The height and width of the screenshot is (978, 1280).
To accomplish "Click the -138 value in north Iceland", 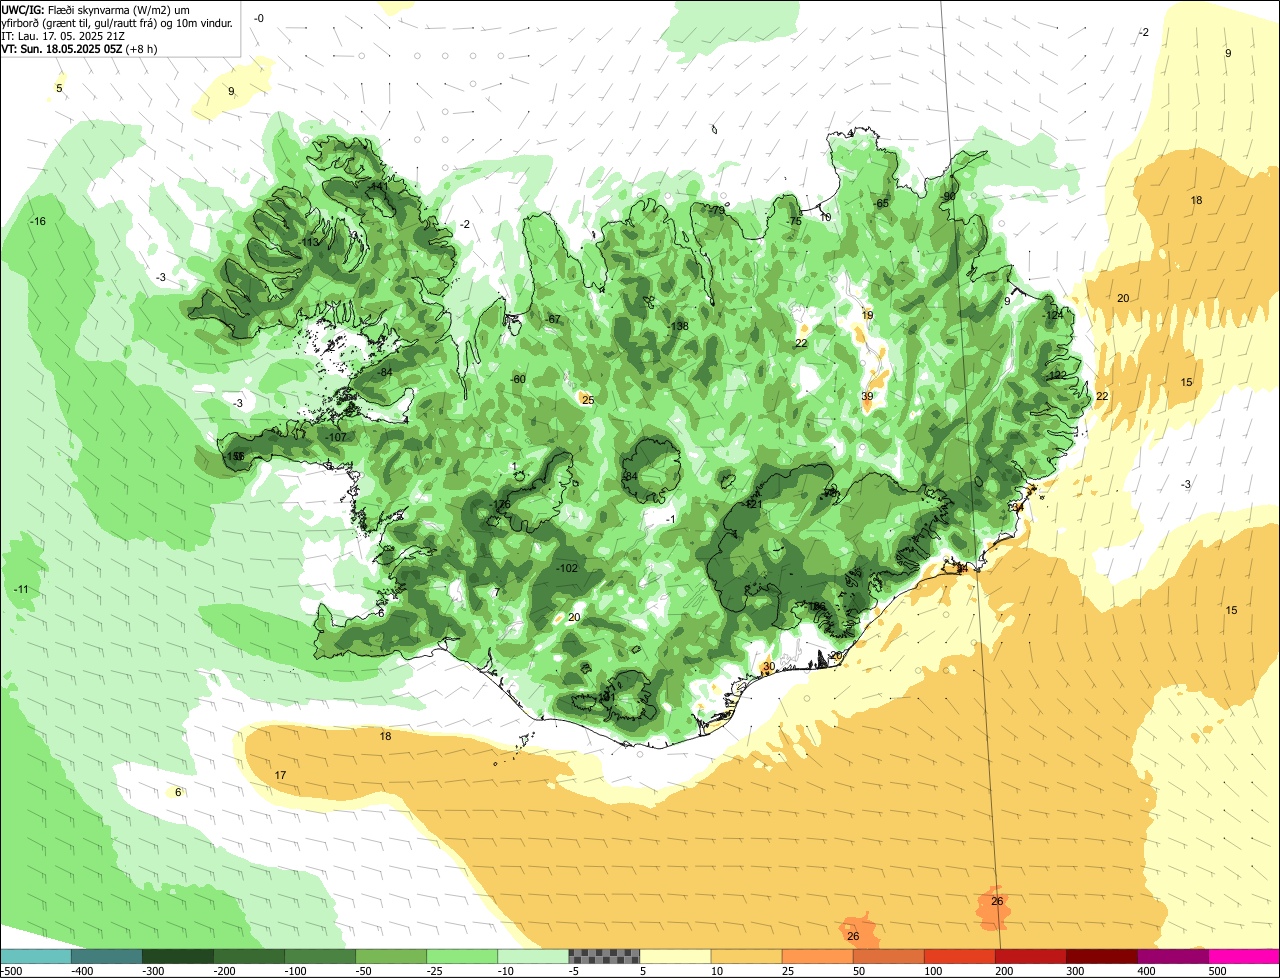I will pyautogui.click(x=677, y=326).
